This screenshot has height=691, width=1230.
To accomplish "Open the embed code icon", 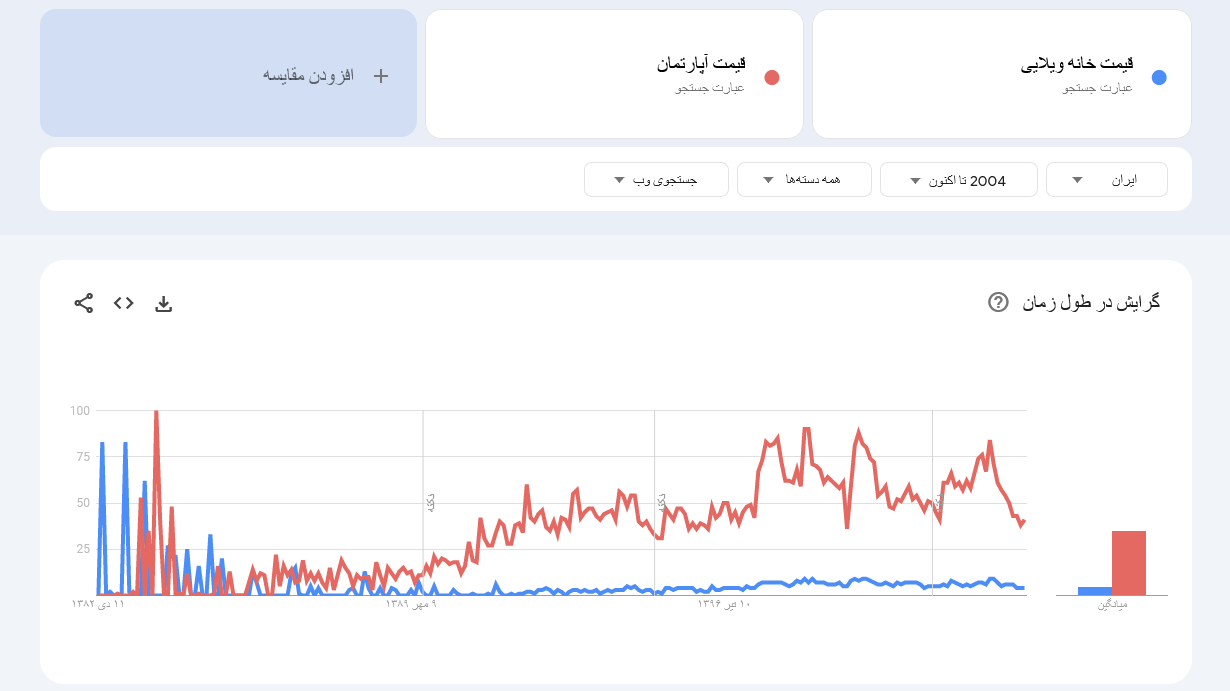I will click(x=124, y=303).
